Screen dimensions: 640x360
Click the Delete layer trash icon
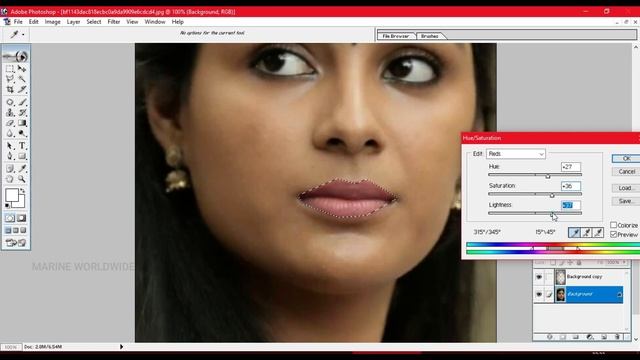click(617, 337)
